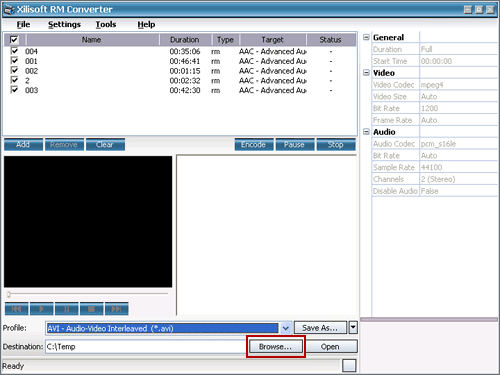Start conversion with Encode button

(x=254, y=145)
